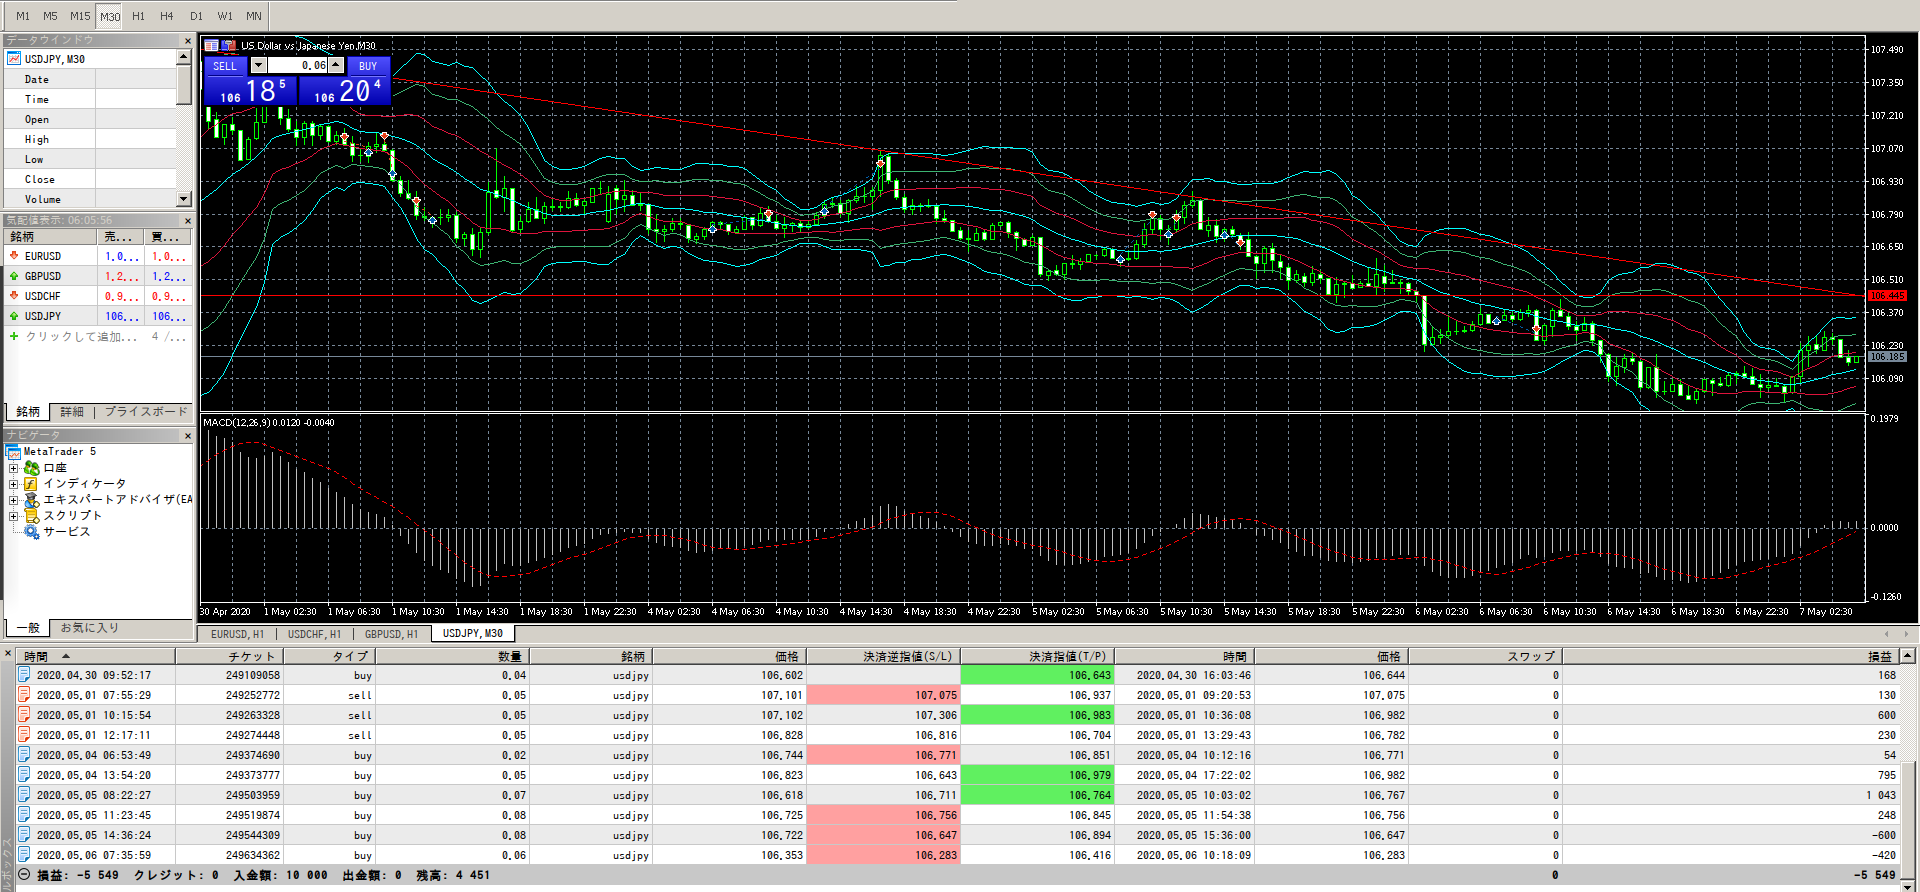Click the lot volume input field 0.06

[x=297, y=65]
